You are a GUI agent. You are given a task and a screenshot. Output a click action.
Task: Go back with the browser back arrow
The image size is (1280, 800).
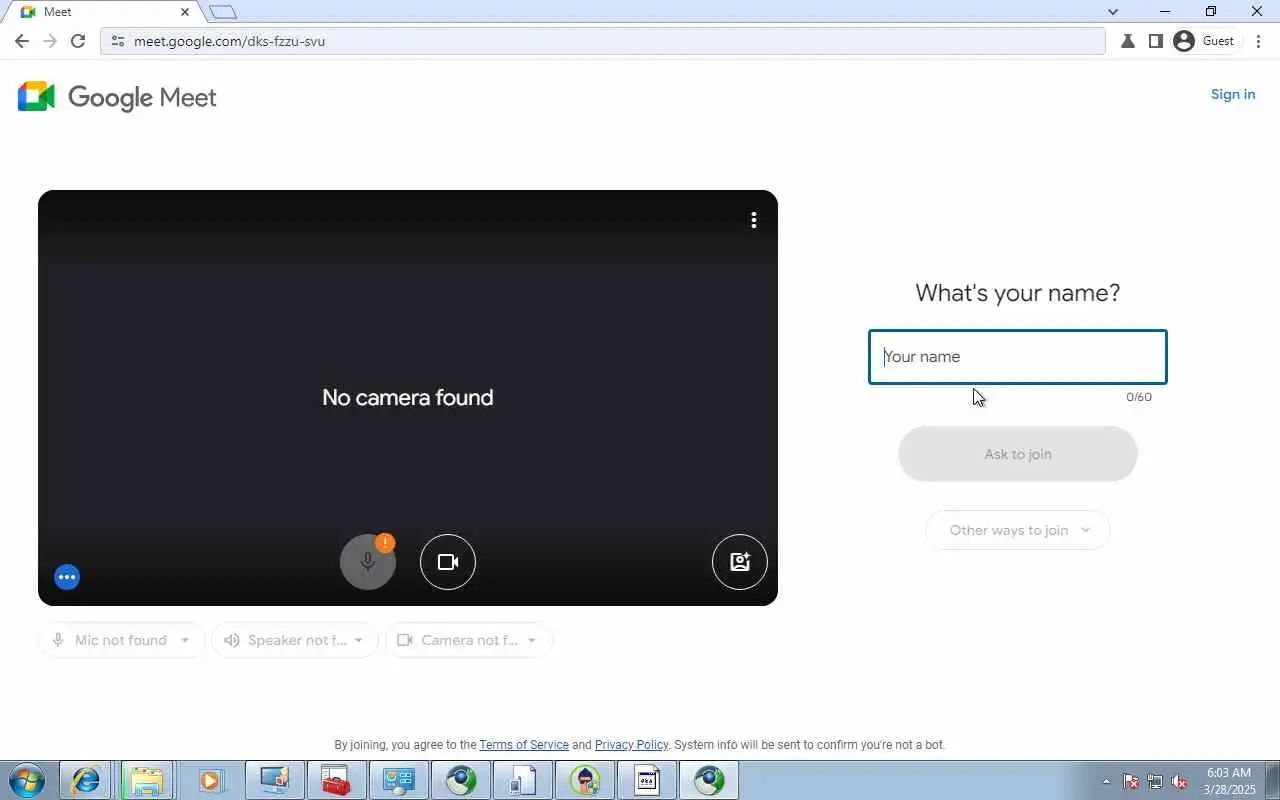[x=22, y=41]
